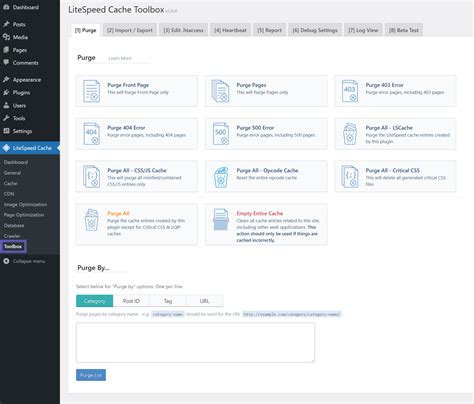
Task: Click the Purge All - LSCache trash icon
Action: click(x=350, y=134)
